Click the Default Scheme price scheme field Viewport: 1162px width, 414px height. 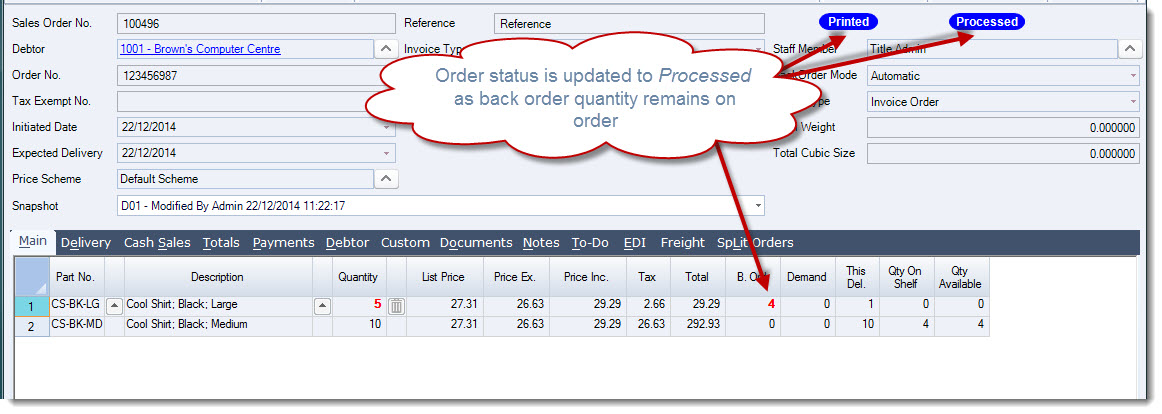pyautogui.click(x=245, y=179)
